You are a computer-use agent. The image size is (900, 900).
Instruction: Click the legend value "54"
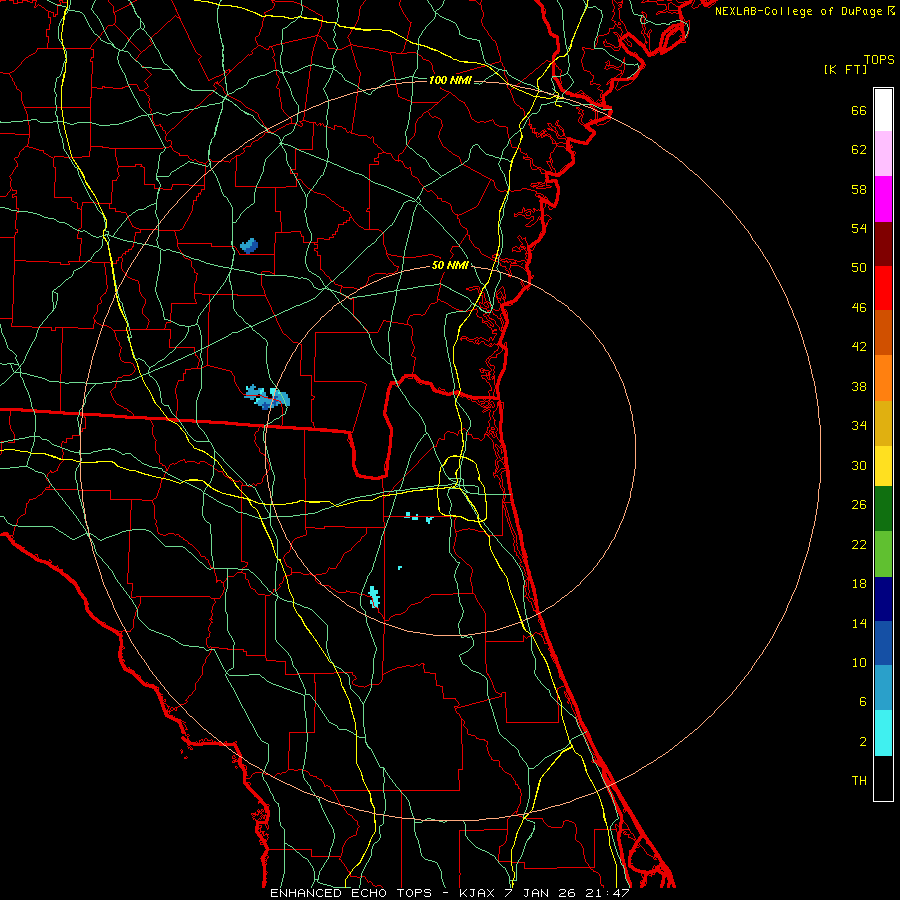(x=859, y=228)
